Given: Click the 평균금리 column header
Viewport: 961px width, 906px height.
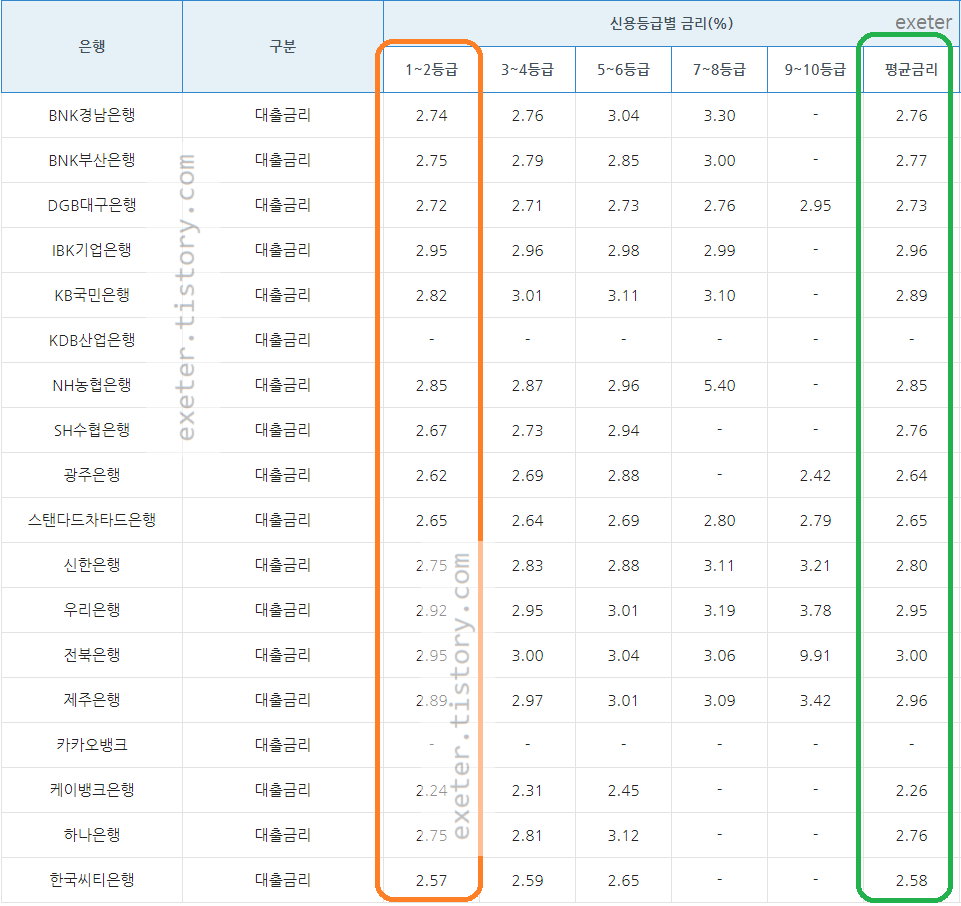Looking at the screenshot, I should [911, 70].
